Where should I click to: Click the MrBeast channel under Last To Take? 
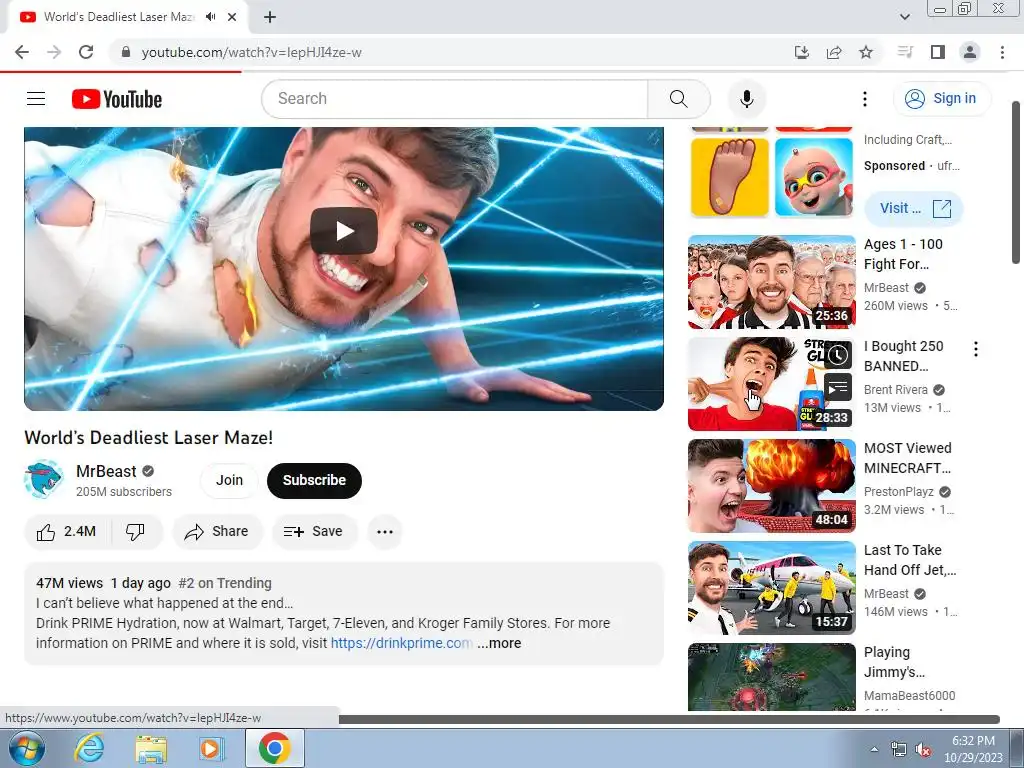886,594
